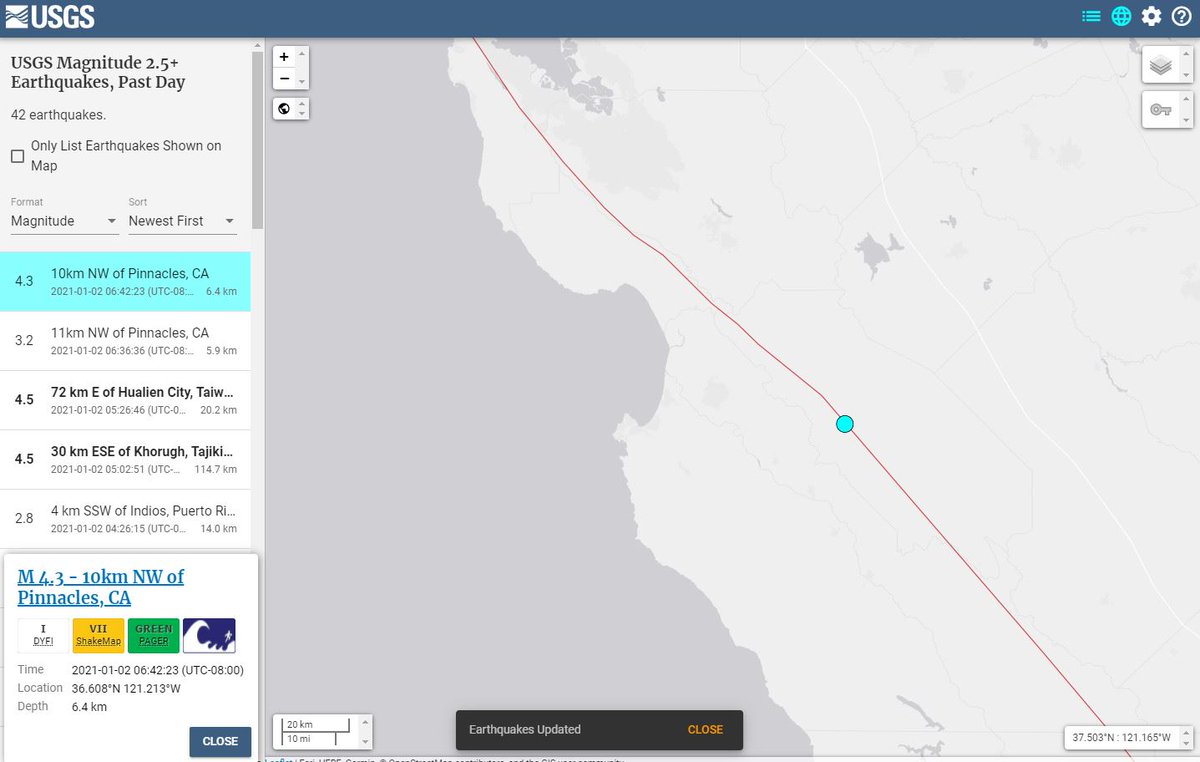Zoom out the map with minus button
The width and height of the screenshot is (1200, 762).
[x=284, y=79]
